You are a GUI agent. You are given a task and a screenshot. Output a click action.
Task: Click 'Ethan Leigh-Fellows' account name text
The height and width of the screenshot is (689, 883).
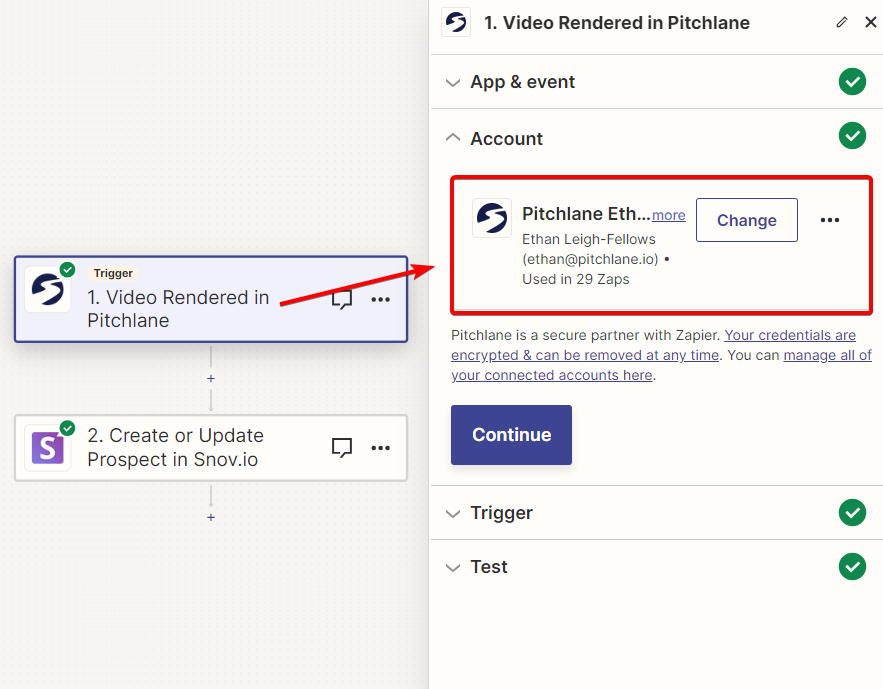(588, 239)
